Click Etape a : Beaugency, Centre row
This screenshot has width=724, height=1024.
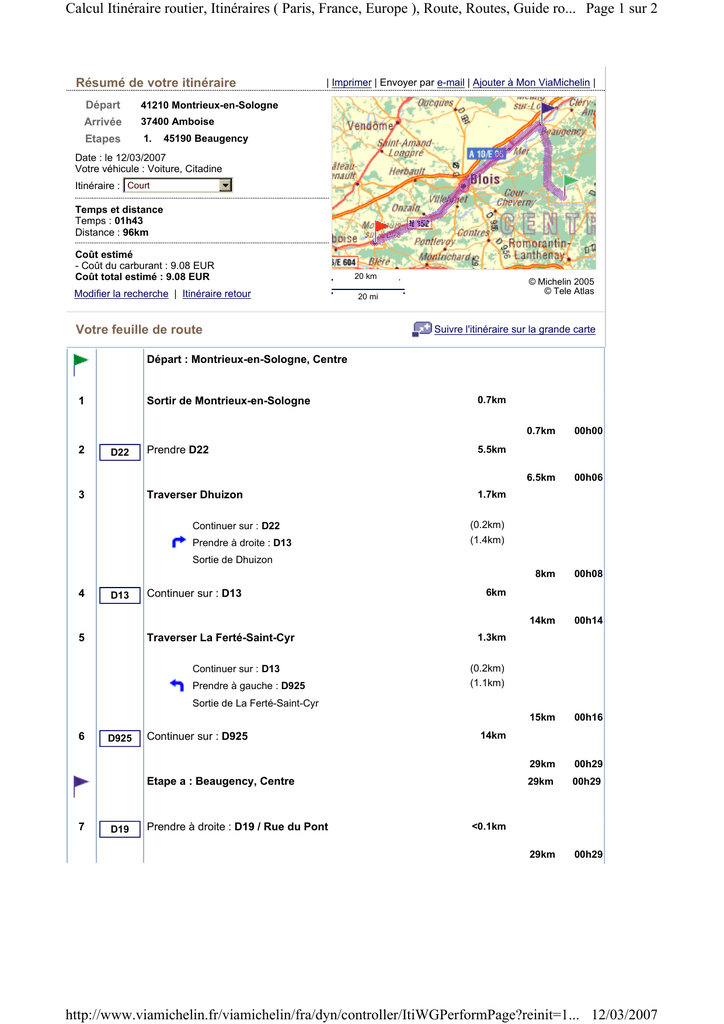221,781
